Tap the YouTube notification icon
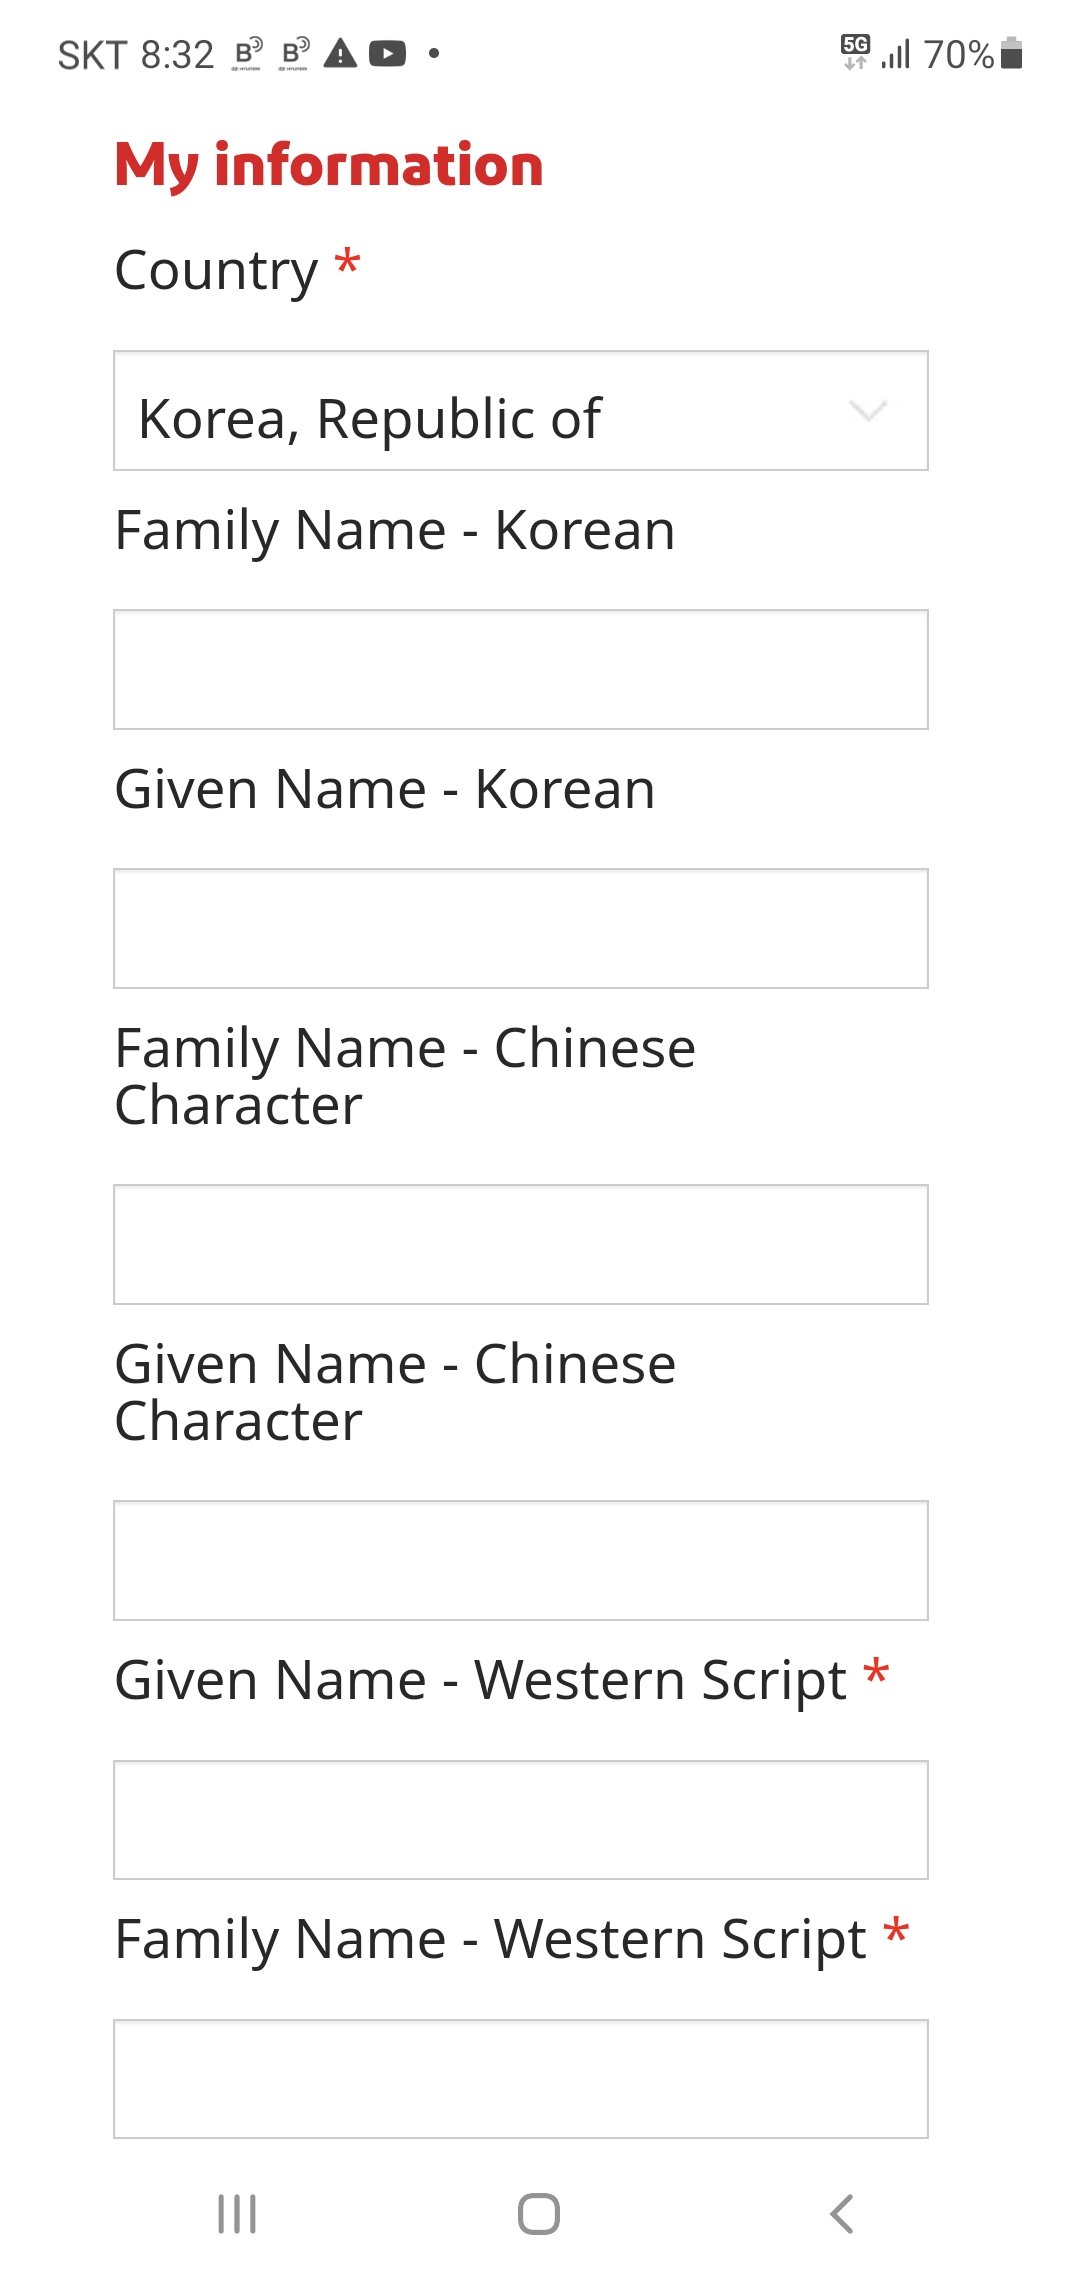Image resolution: width=1080 pixels, height=2280 pixels. [x=388, y=53]
